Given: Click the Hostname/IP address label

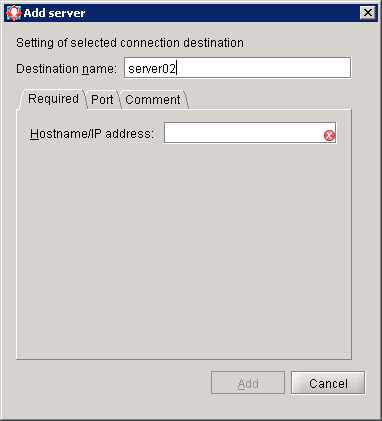Looking at the screenshot, I should tap(92, 134).
